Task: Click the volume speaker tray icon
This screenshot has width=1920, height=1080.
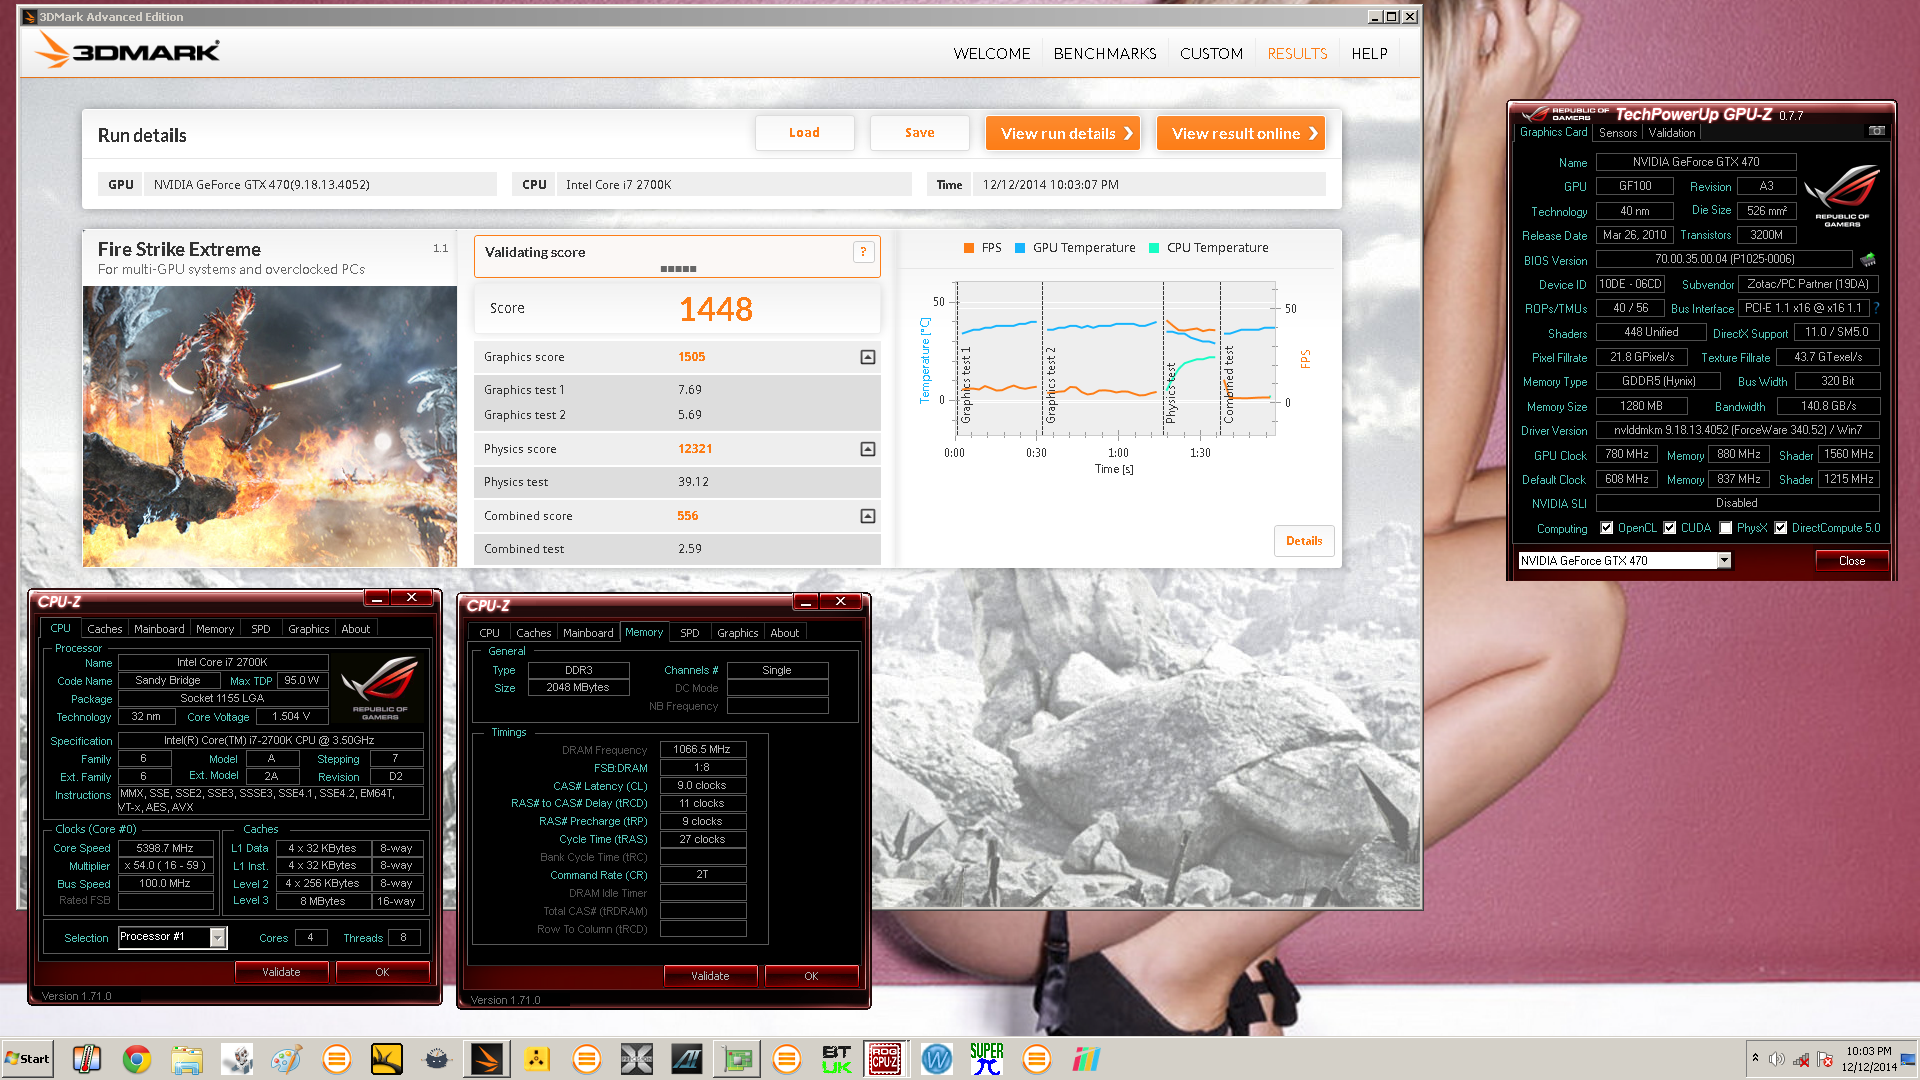Action: pyautogui.click(x=1777, y=1059)
